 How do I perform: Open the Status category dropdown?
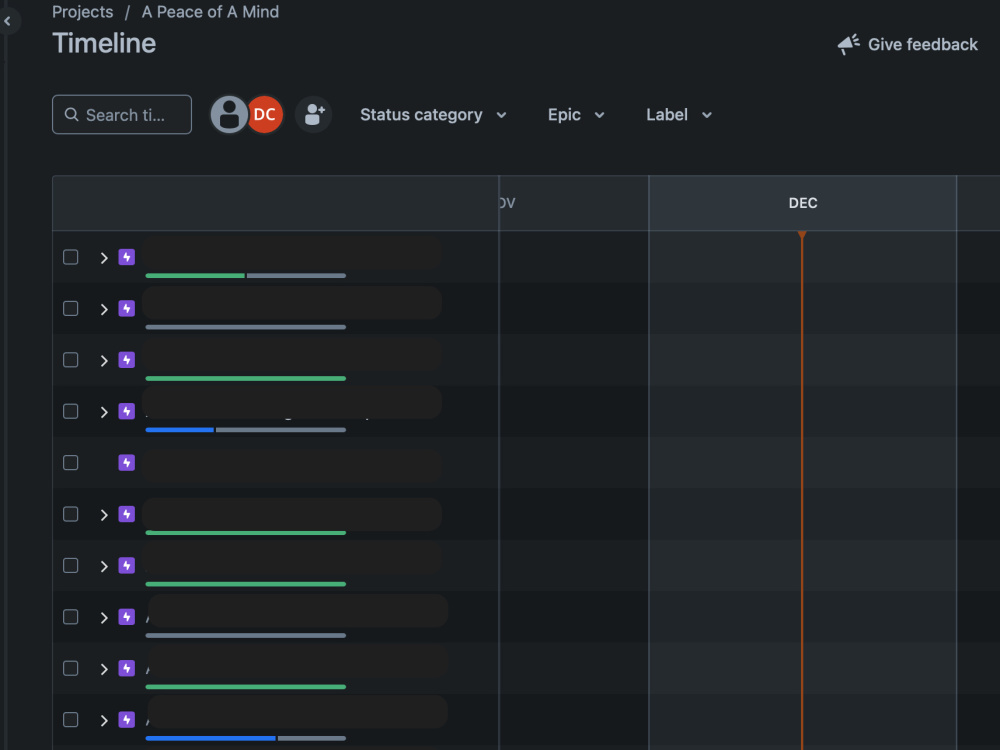(x=433, y=115)
